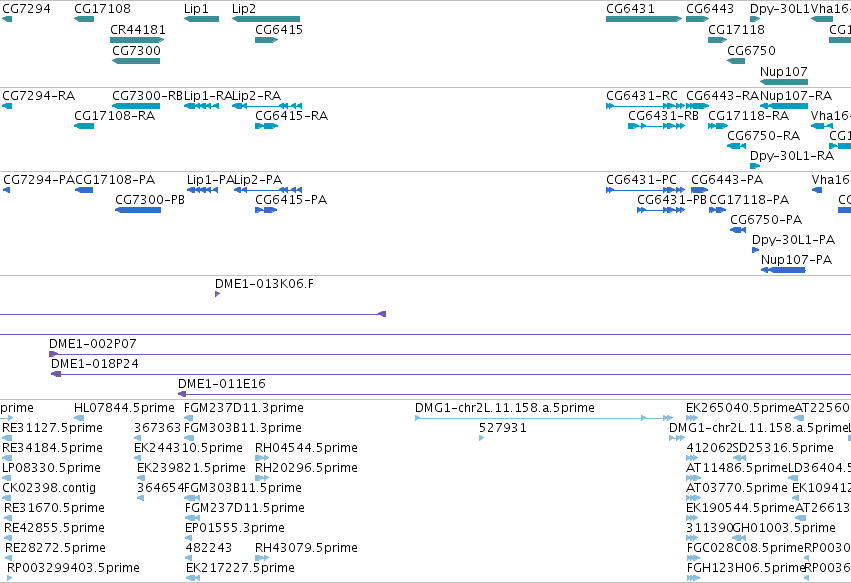
Task: Click the FGM237D11.3prime EST label
Action: coord(244,408)
